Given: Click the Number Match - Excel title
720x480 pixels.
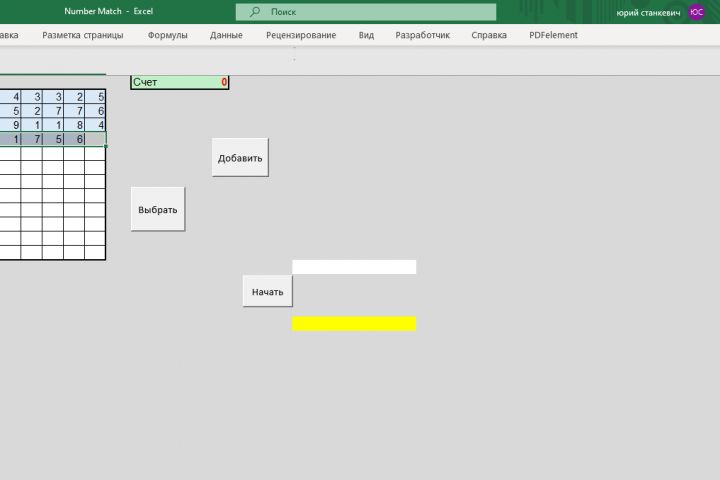Looking at the screenshot, I should point(108,11).
